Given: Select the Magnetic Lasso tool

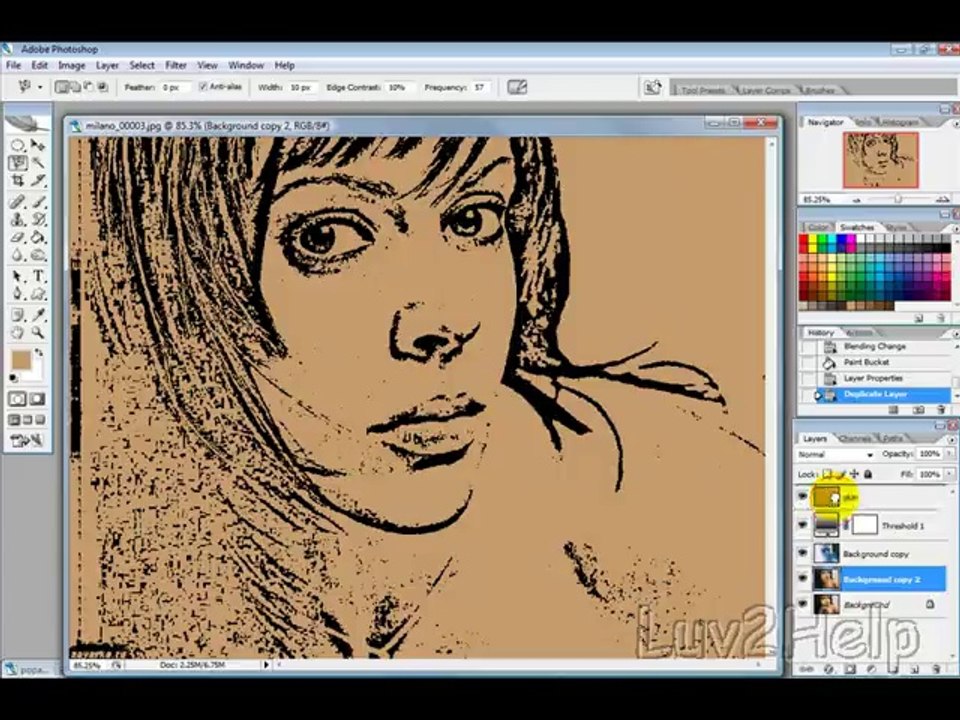Looking at the screenshot, I should (18, 163).
